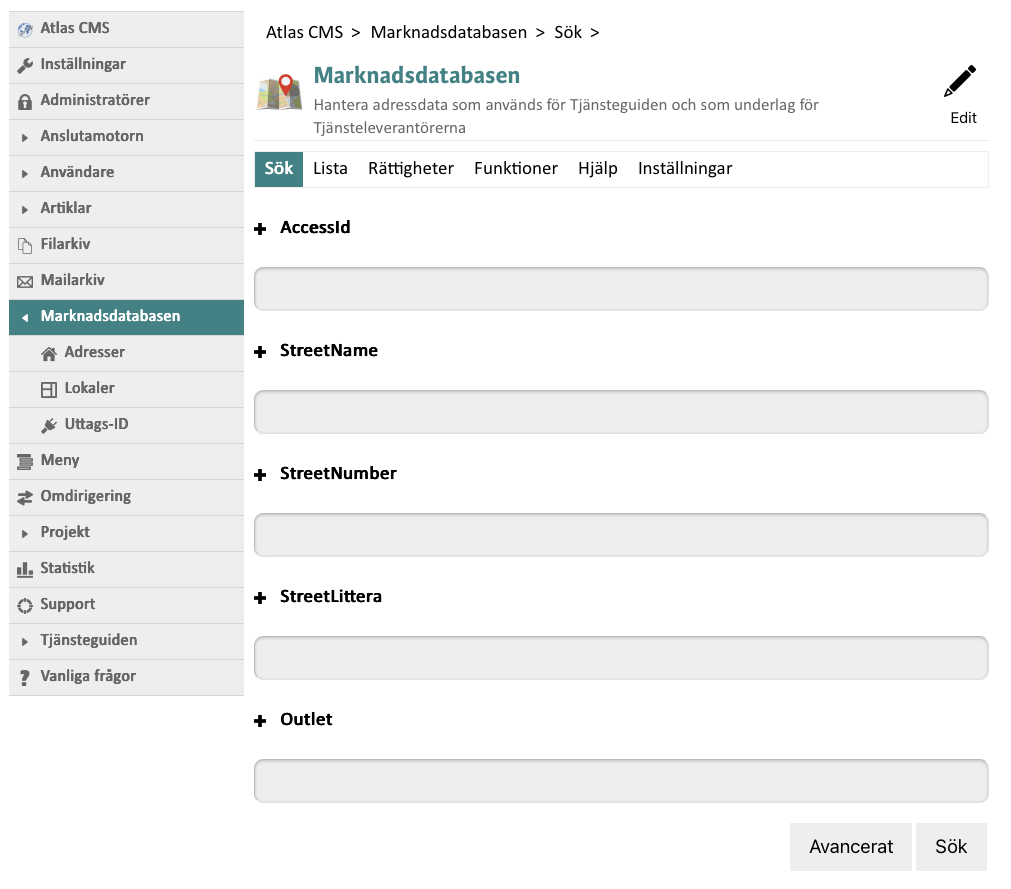Click the Omdirigering arrows icon

pos(25,497)
